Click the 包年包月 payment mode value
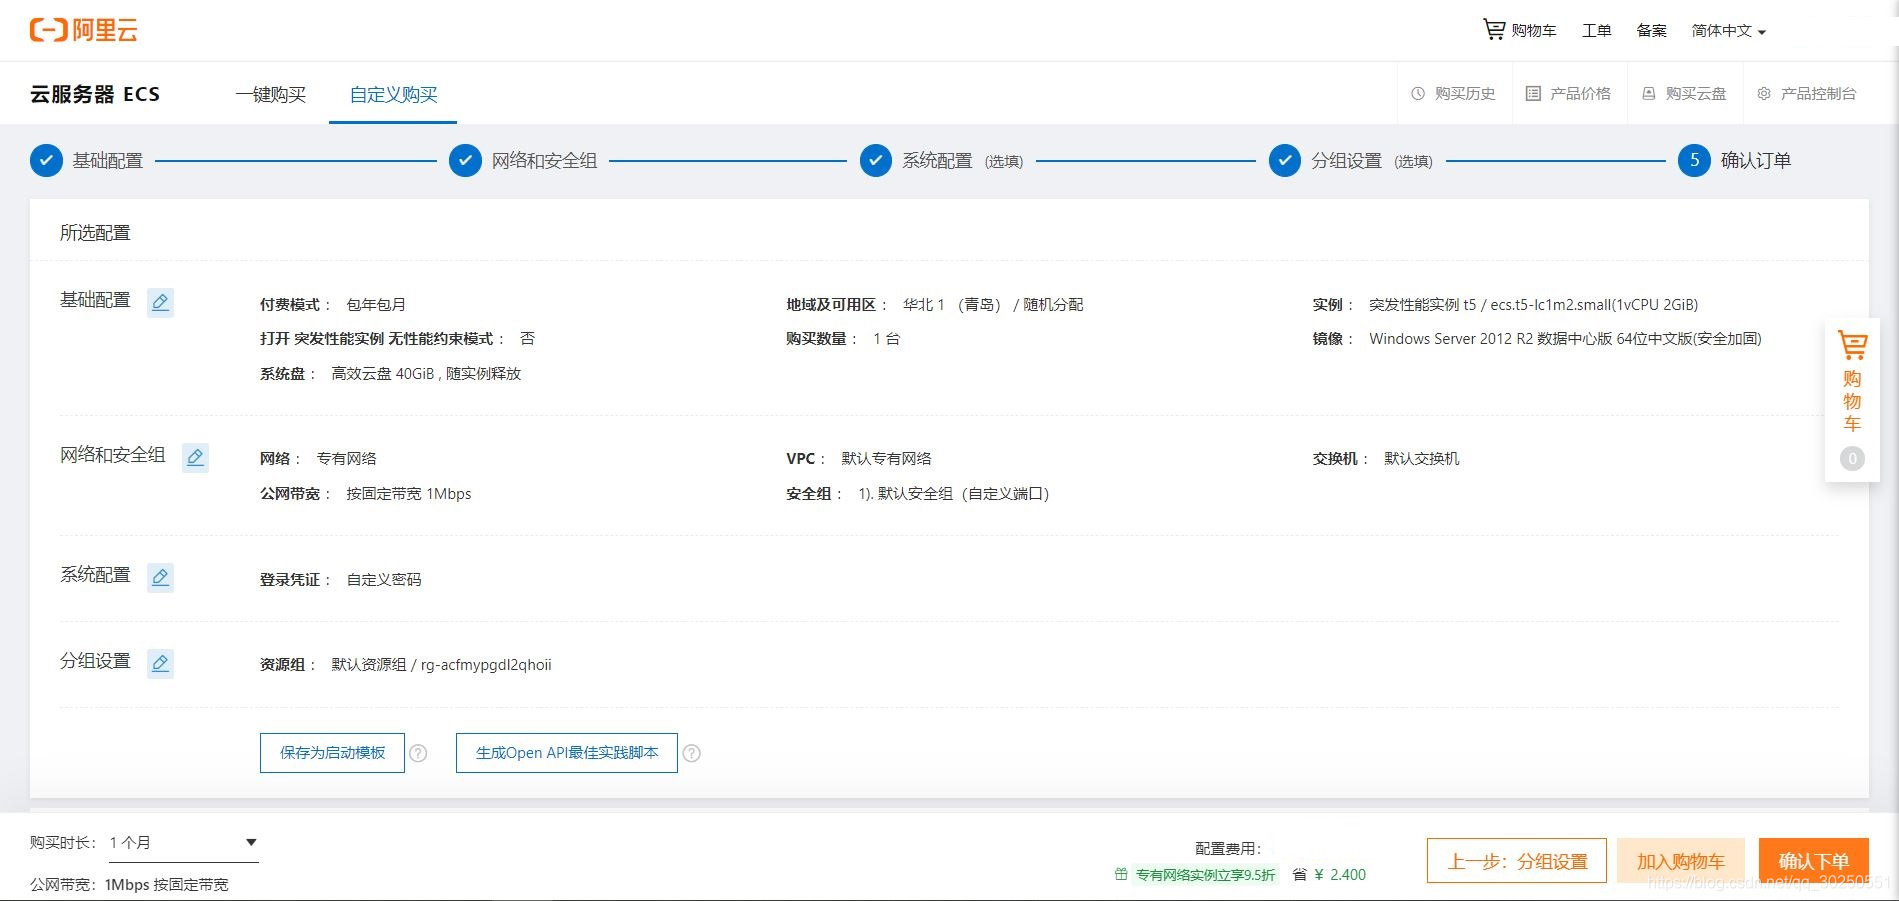 click(376, 305)
